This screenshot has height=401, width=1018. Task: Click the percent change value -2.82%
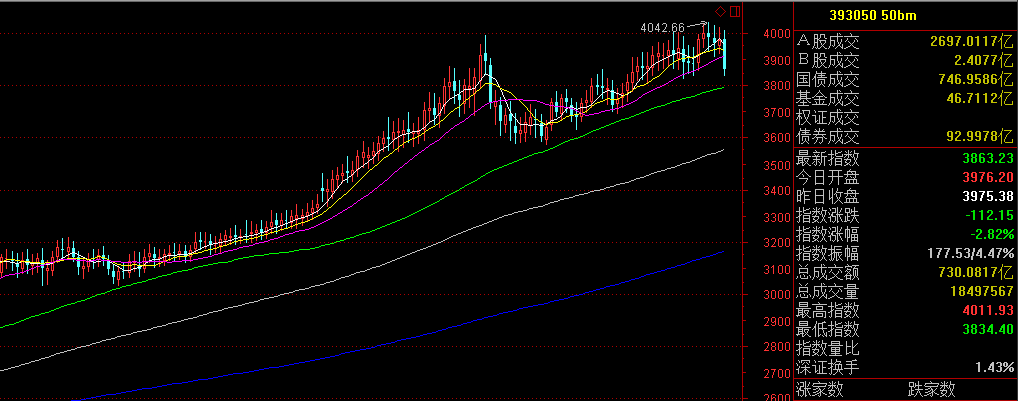pyautogui.click(x=992, y=234)
